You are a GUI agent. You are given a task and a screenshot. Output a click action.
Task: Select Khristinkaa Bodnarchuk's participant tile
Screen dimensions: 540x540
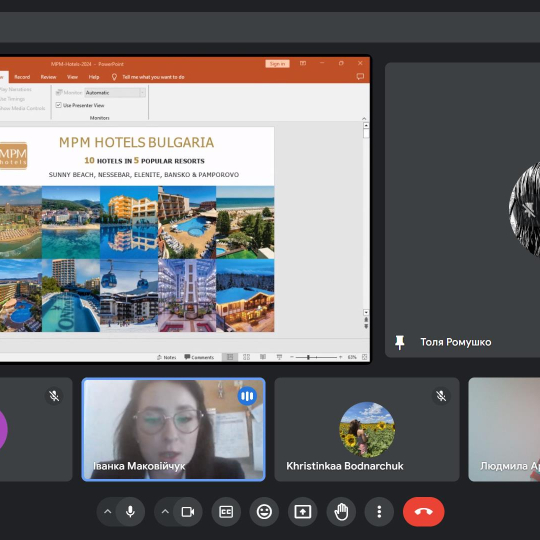click(x=367, y=429)
